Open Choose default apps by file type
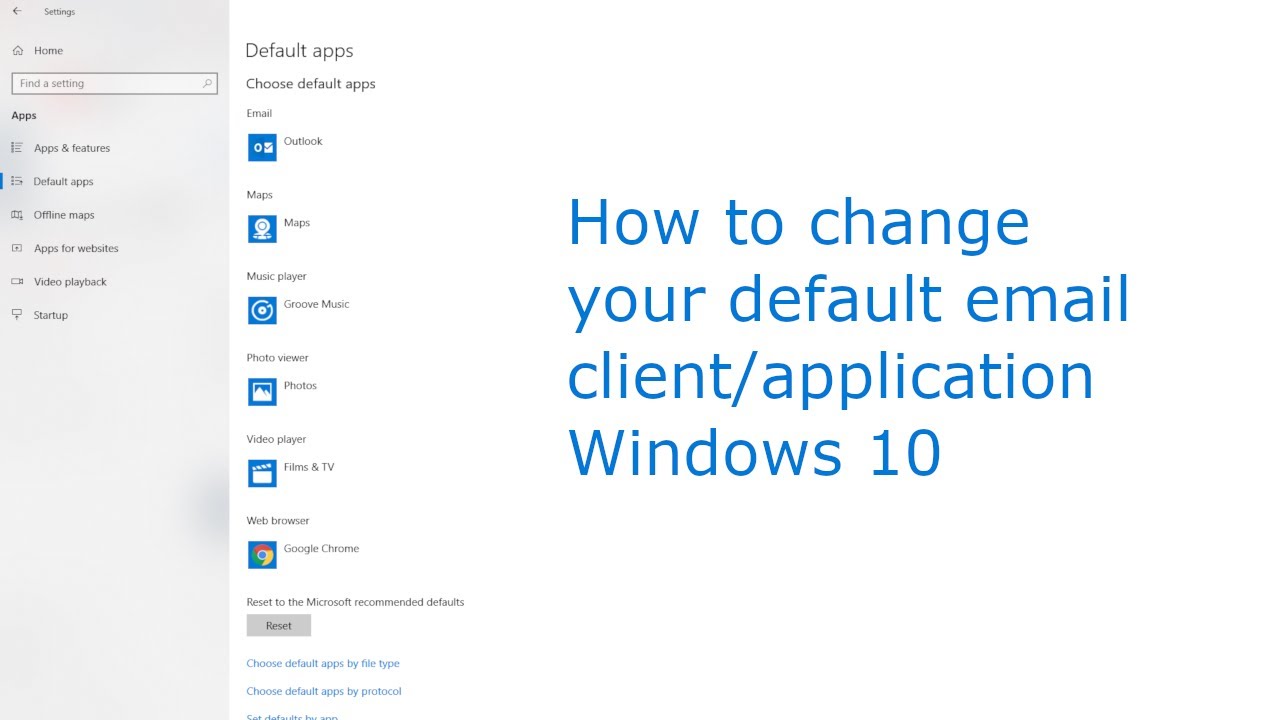 [x=323, y=663]
